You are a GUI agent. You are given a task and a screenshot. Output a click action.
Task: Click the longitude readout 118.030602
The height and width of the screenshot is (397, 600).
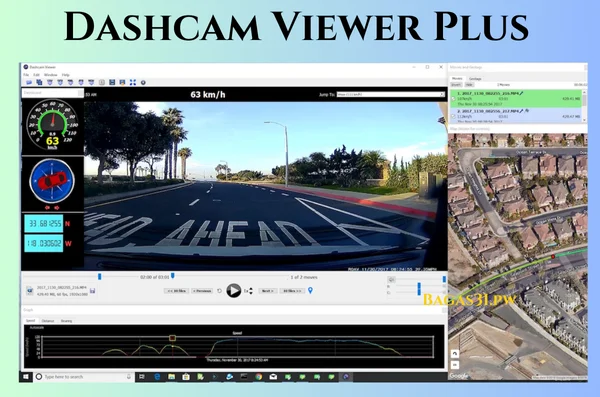pyautogui.click(x=44, y=243)
